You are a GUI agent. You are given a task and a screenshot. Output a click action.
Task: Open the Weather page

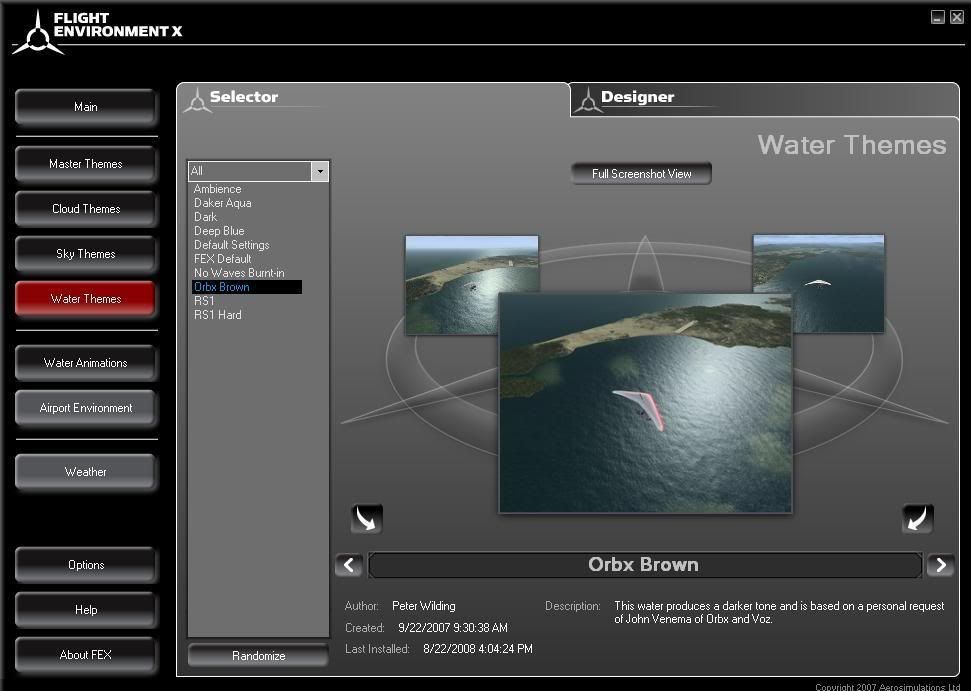pos(86,472)
